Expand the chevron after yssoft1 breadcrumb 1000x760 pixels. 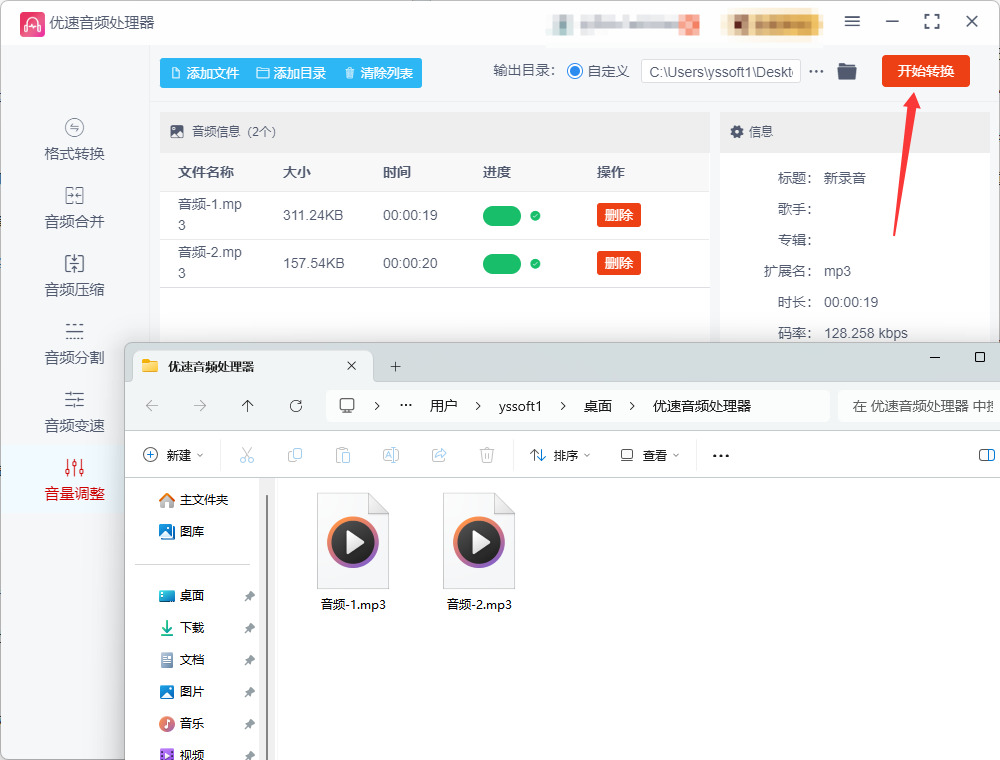[x=562, y=406]
